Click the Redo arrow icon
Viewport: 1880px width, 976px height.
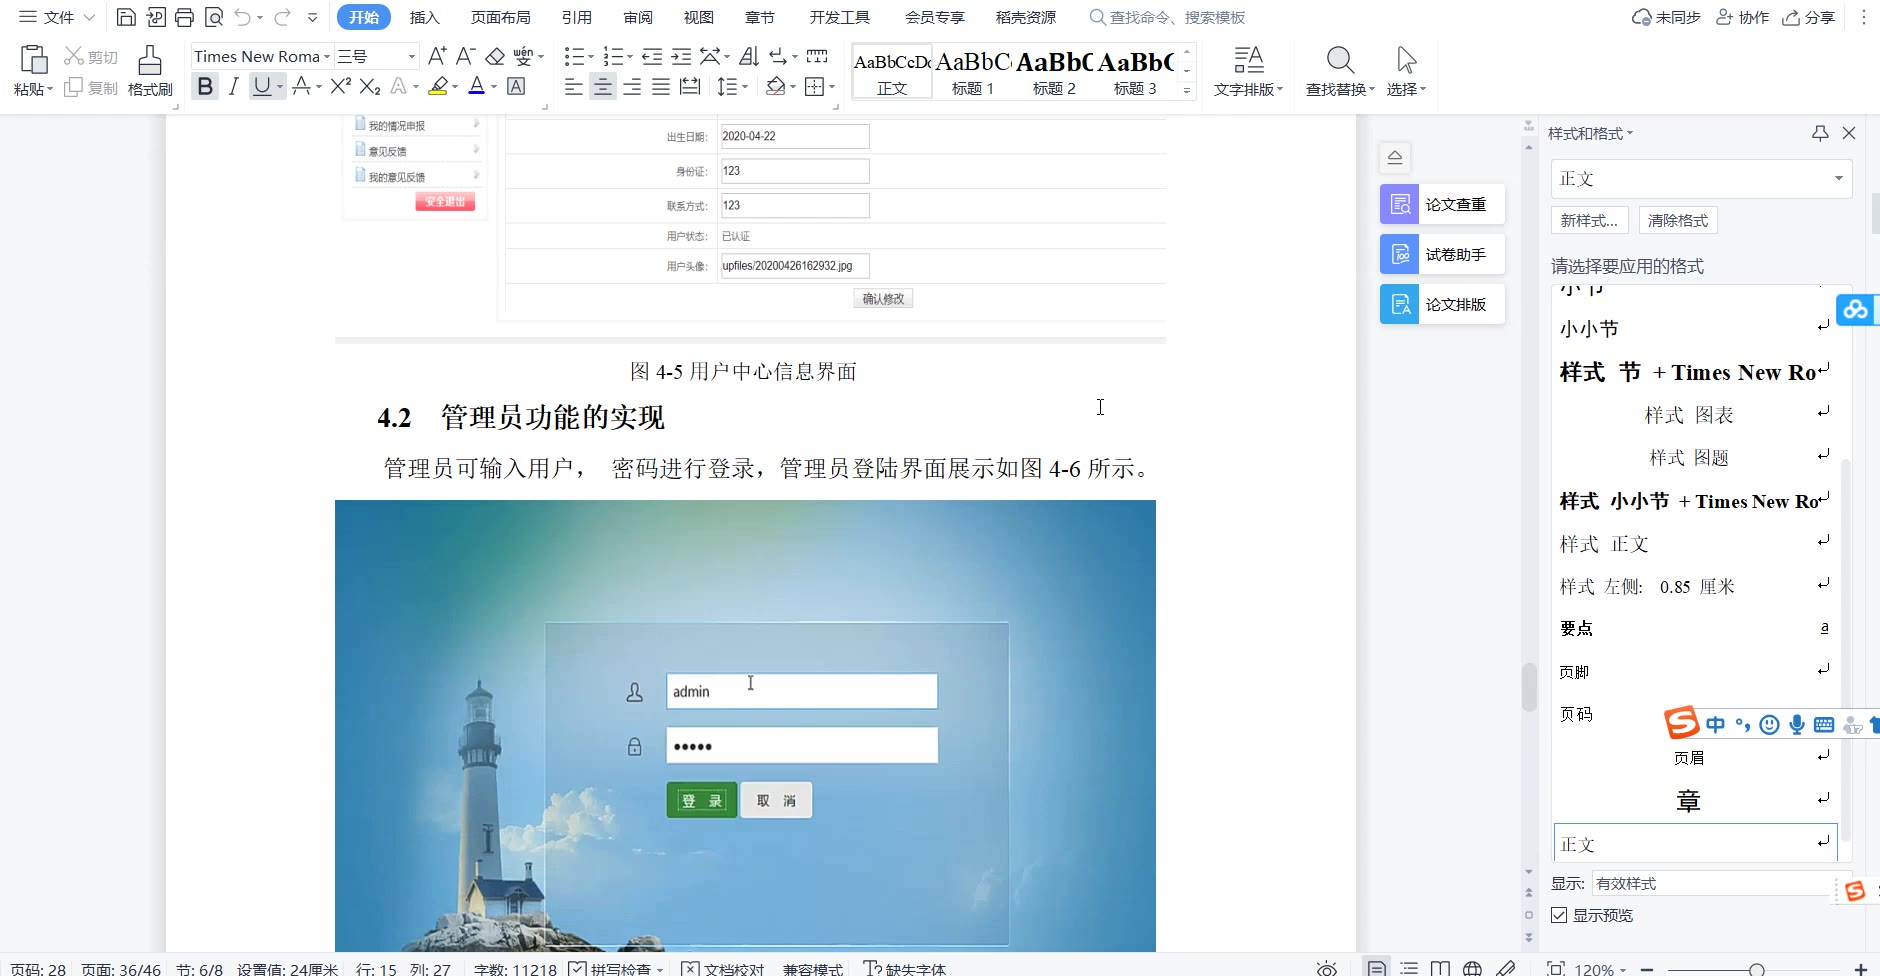[x=283, y=17]
